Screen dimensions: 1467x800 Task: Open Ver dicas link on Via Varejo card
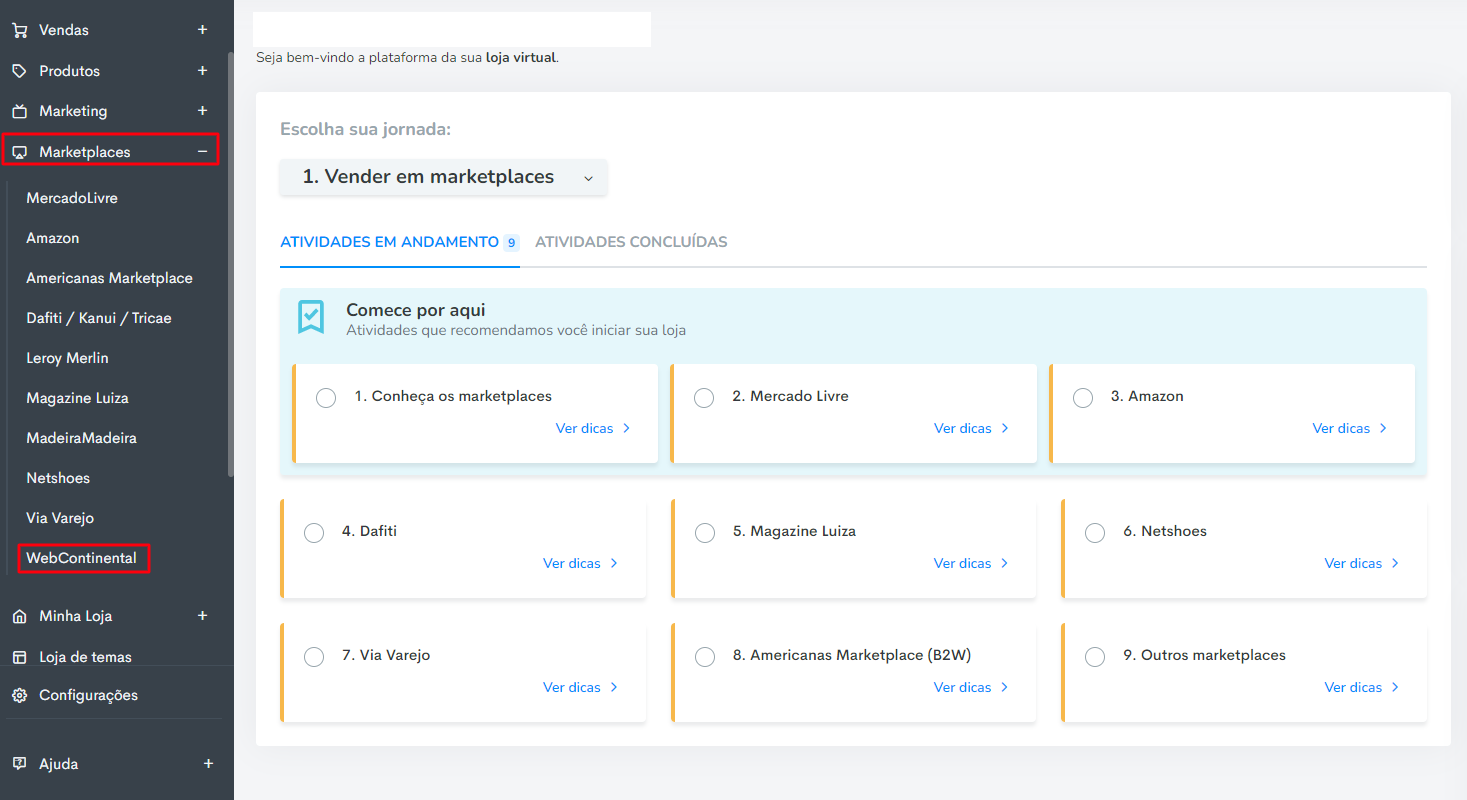pos(571,687)
